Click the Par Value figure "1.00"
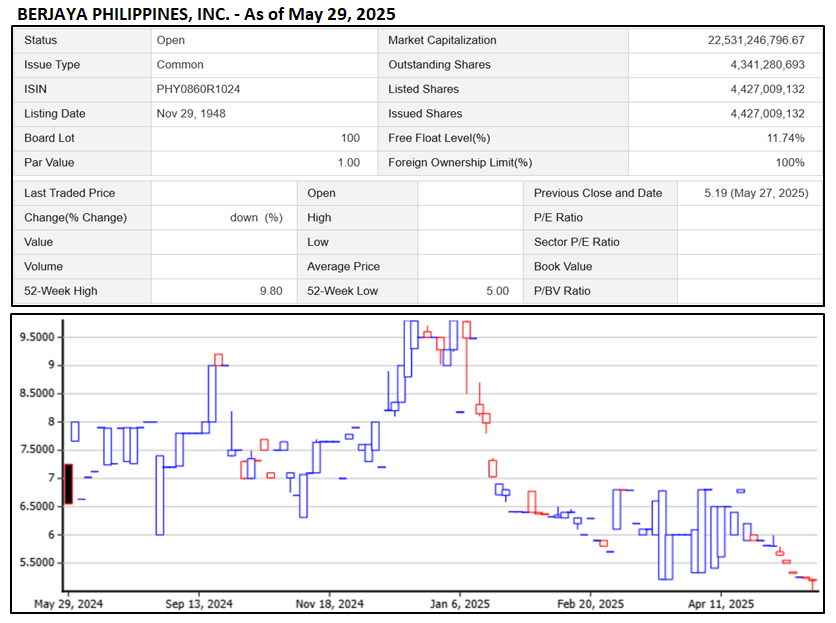 (349, 163)
